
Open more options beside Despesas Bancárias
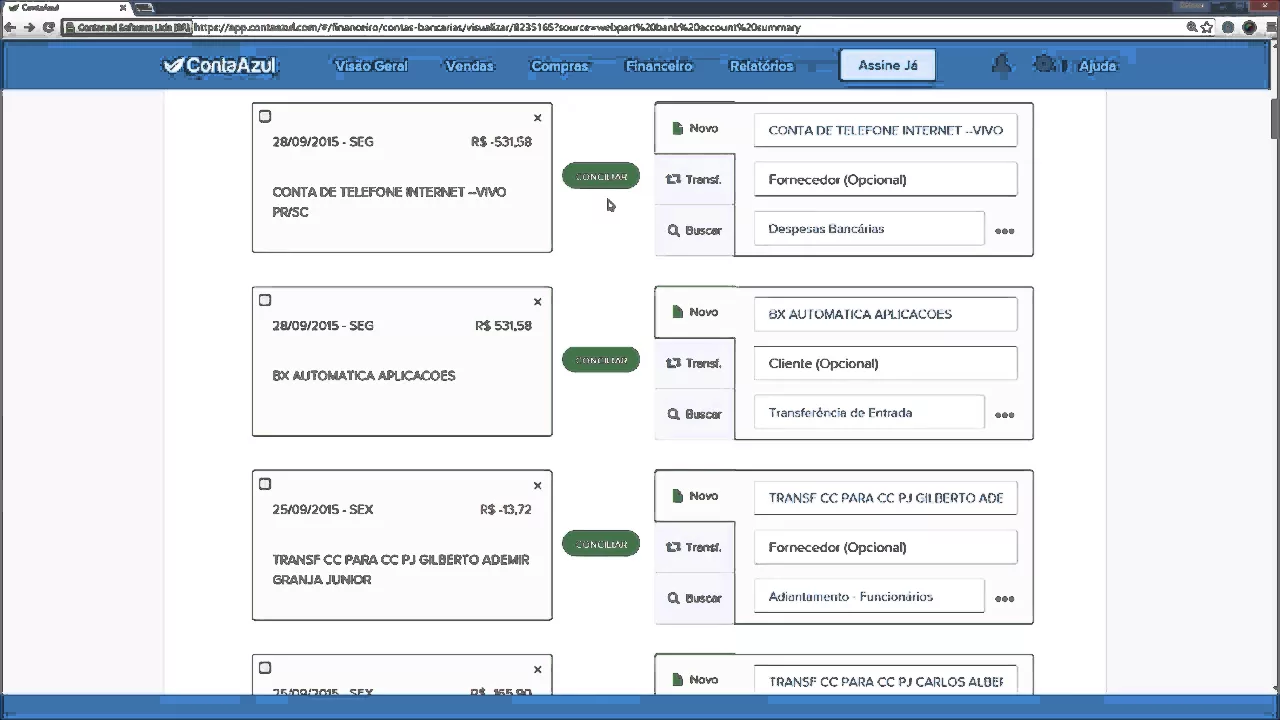click(1005, 231)
